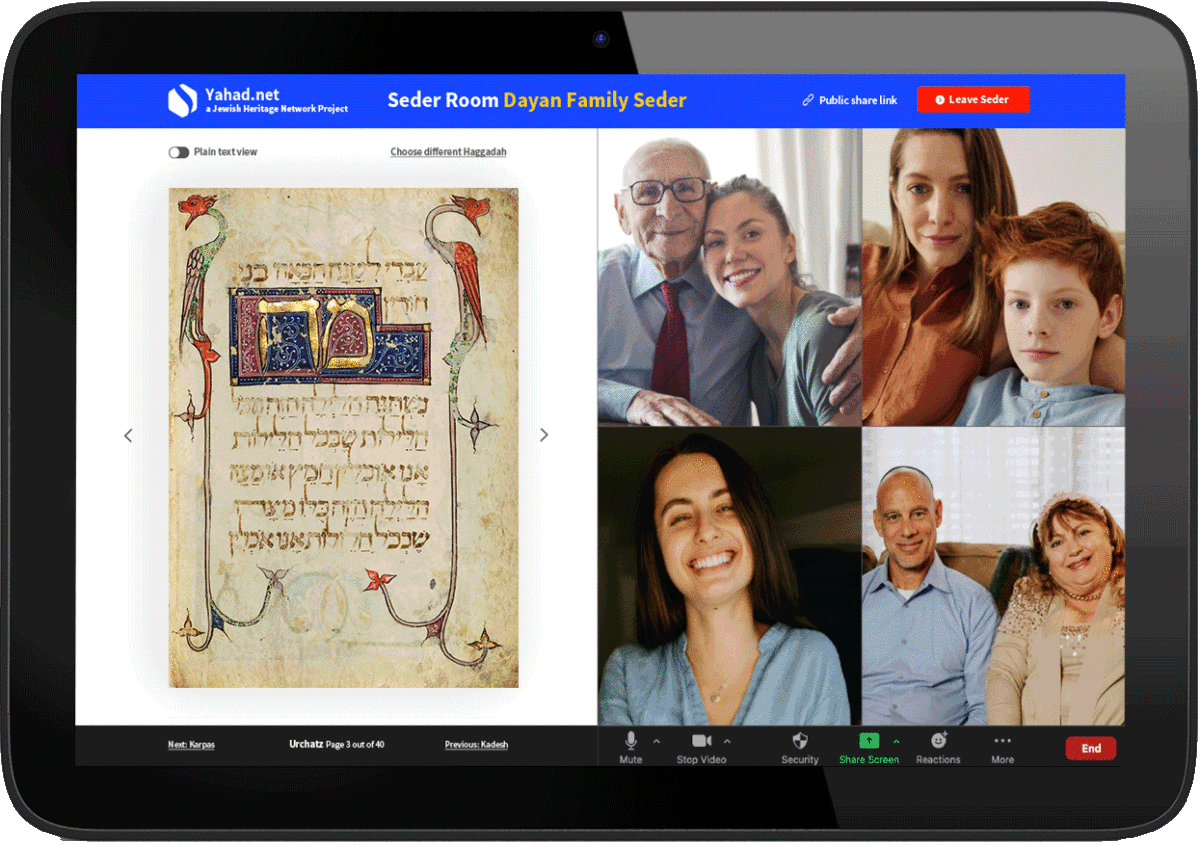Click the Seder Room Dayan Family Seder title
The height and width of the screenshot is (845, 1200).
[x=537, y=100]
